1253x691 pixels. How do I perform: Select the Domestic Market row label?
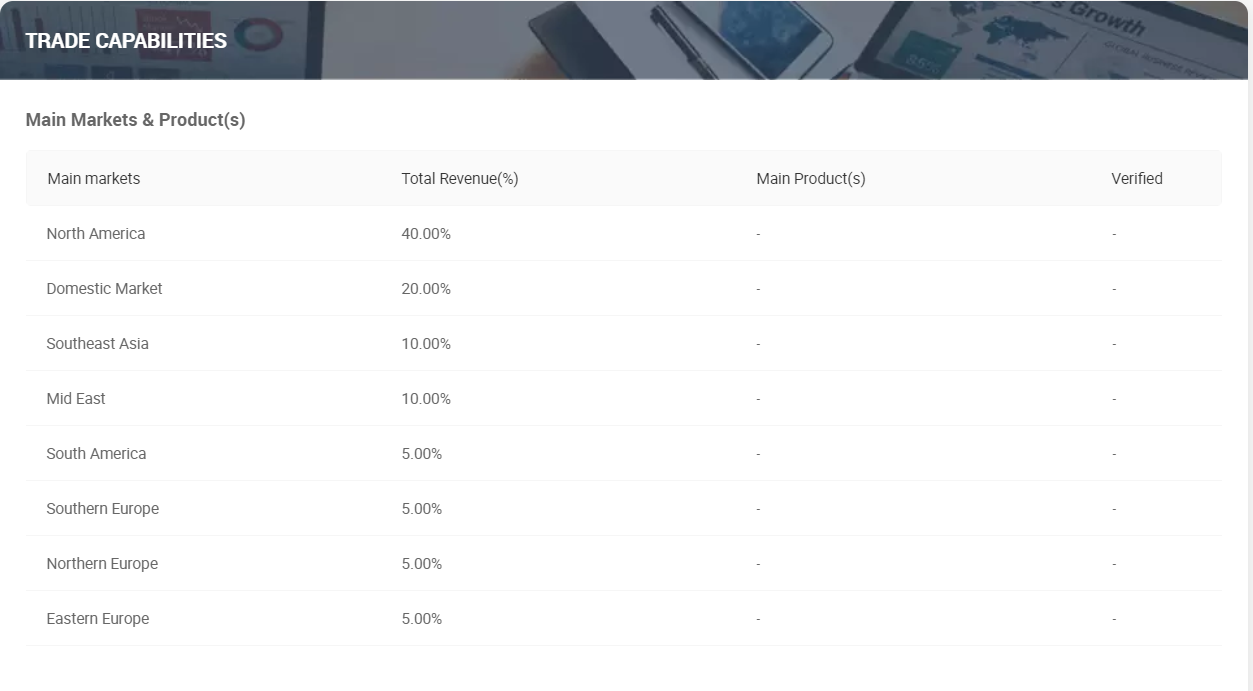pos(104,289)
